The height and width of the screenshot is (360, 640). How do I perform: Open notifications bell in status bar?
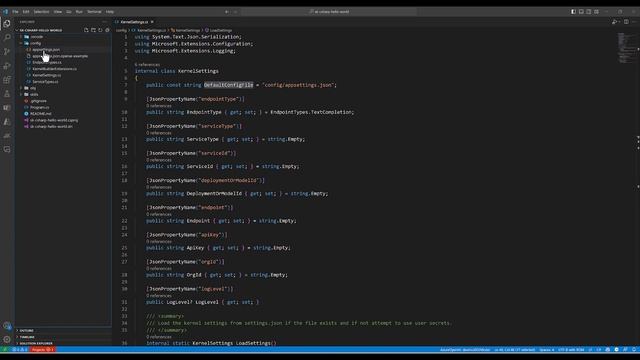click(634, 350)
